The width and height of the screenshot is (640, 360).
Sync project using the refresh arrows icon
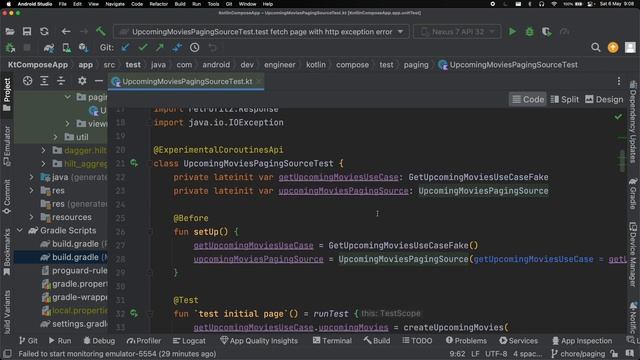tap(44, 31)
